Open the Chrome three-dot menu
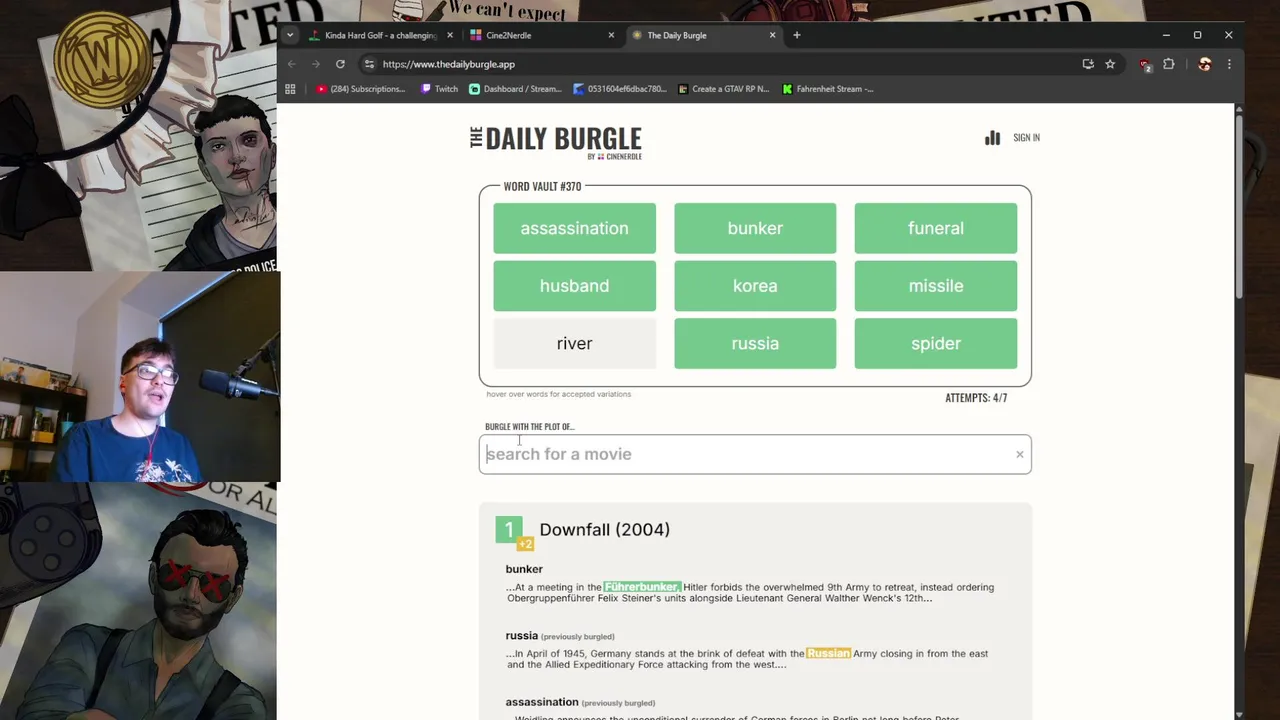Image resolution: width=1280 pixels, height=720 pixels. 1229,64
